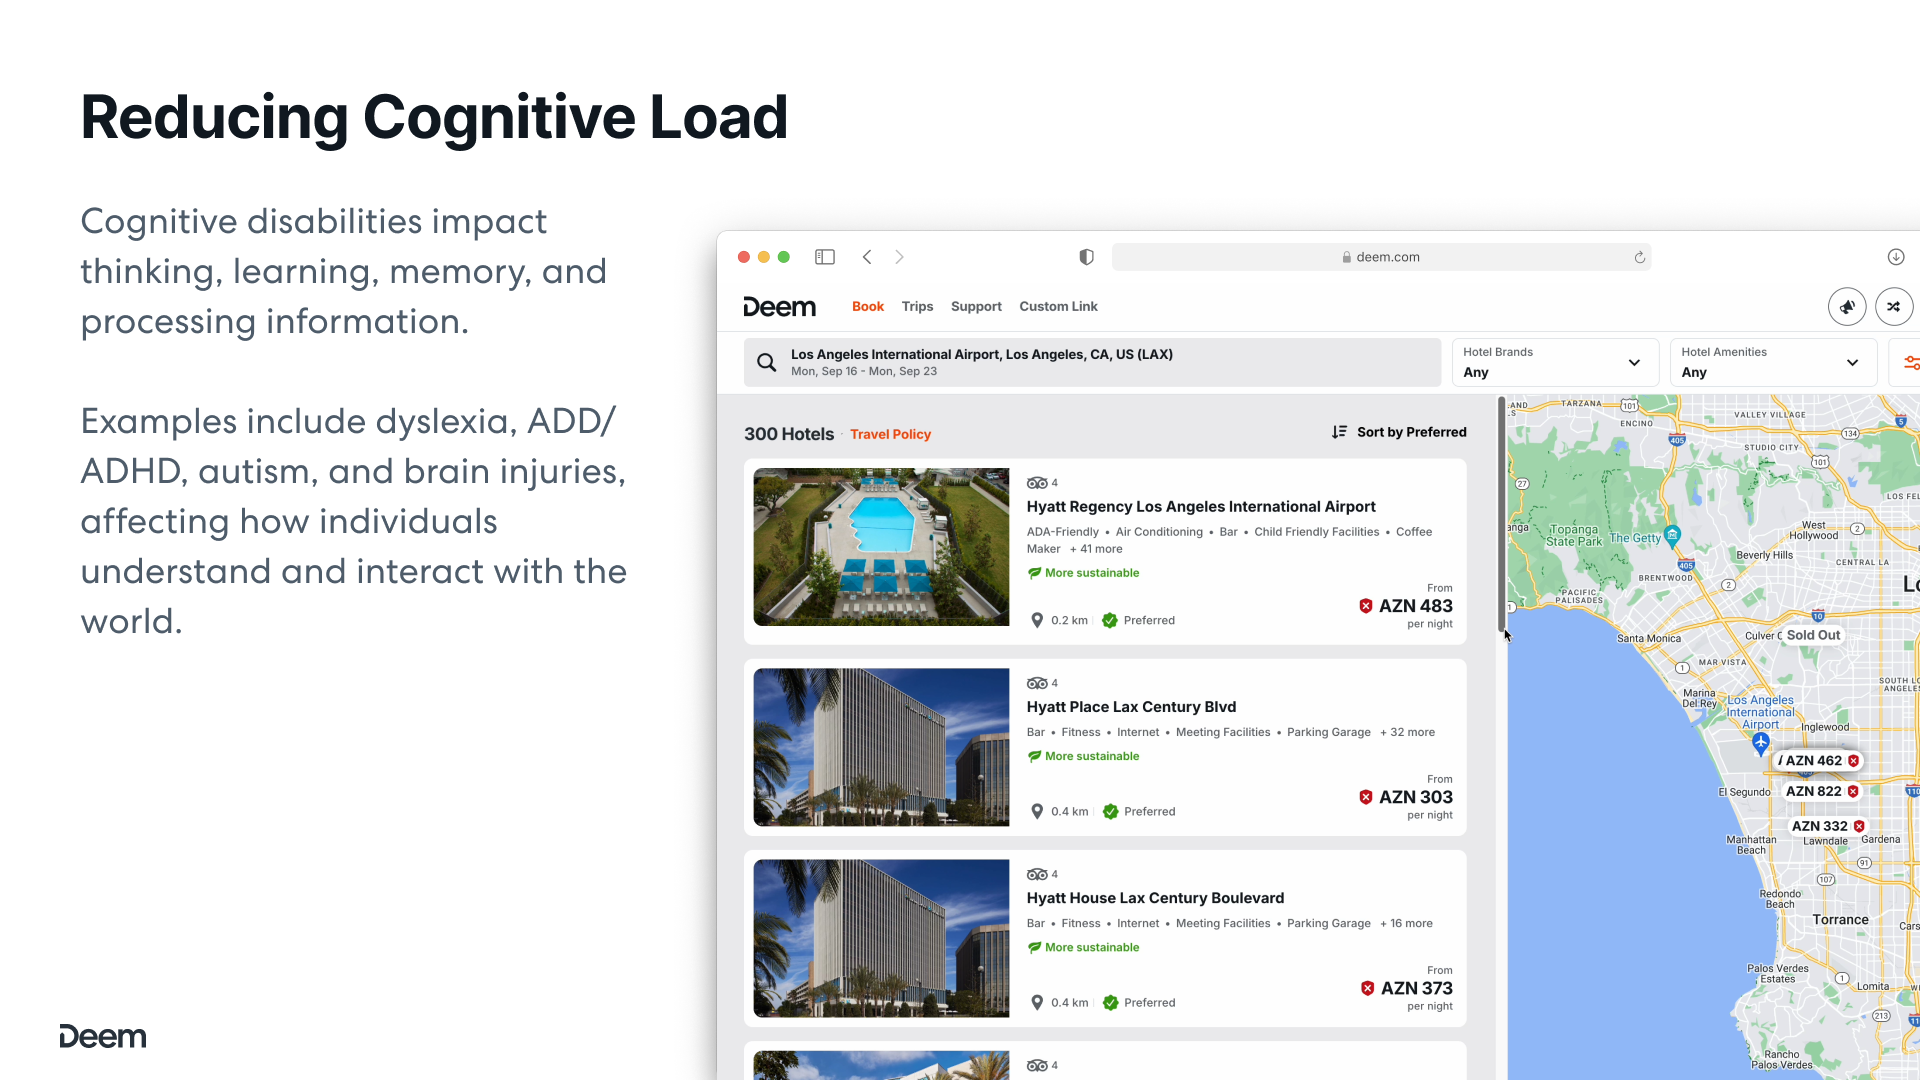Click the search magnifier icon
Viewport: 1920px width, 1080px height.
(x=767, y=362)
